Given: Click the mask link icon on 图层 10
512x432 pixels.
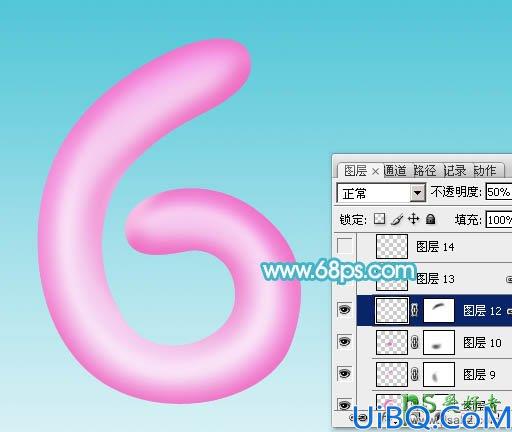Looking at the screenshot, I should (x=415, y=342).
